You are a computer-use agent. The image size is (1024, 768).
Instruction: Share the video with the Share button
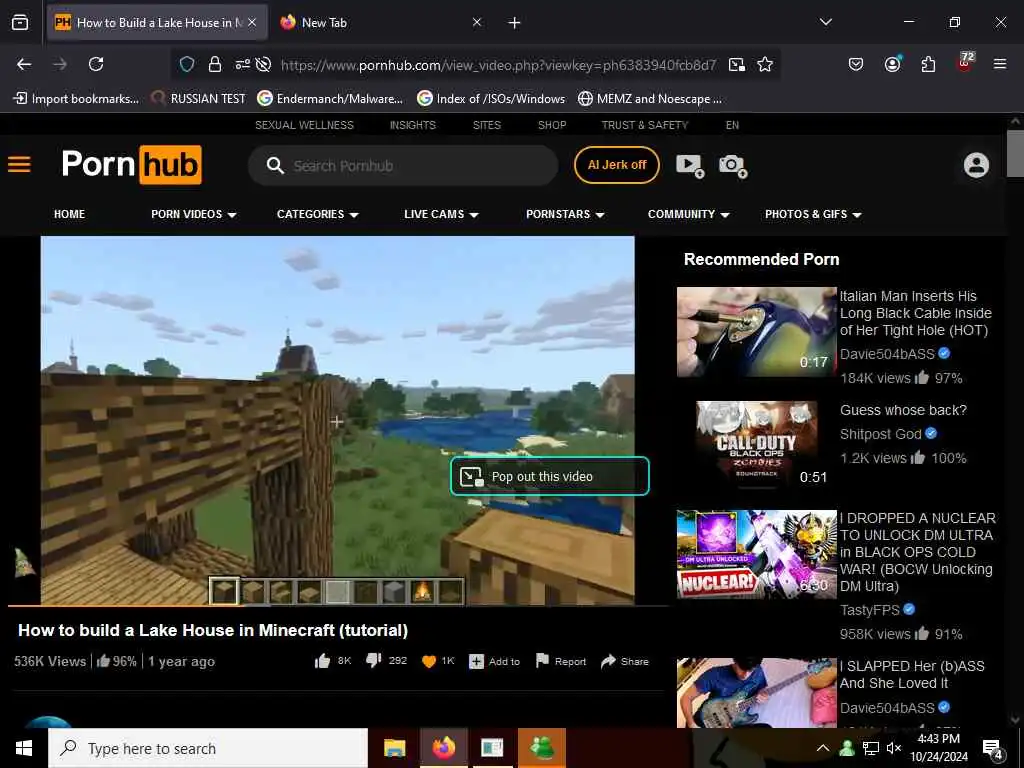point(625,662)
